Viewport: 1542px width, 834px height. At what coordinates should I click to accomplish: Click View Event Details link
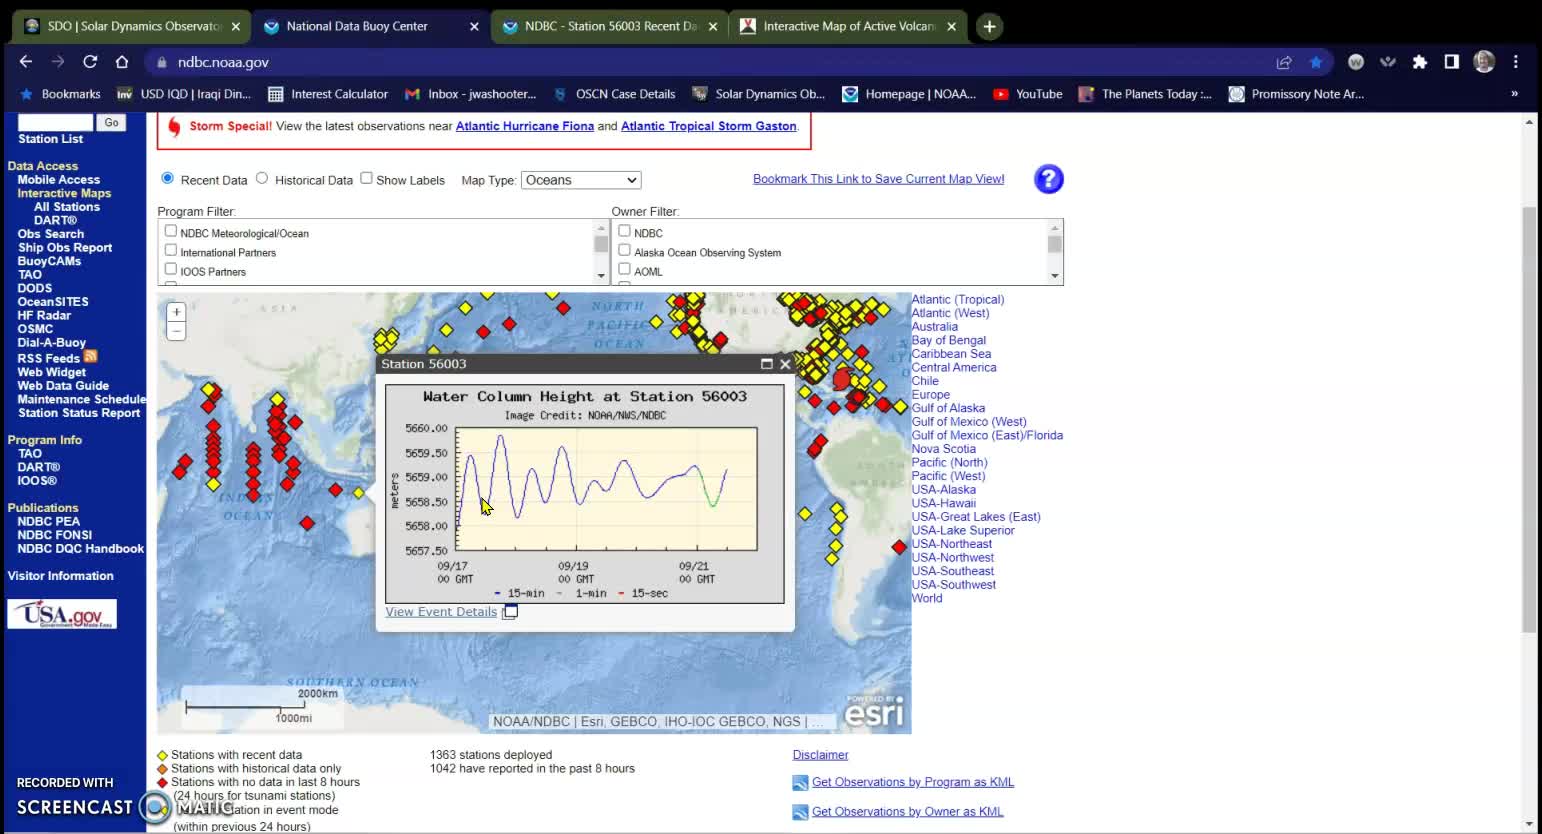441,612
